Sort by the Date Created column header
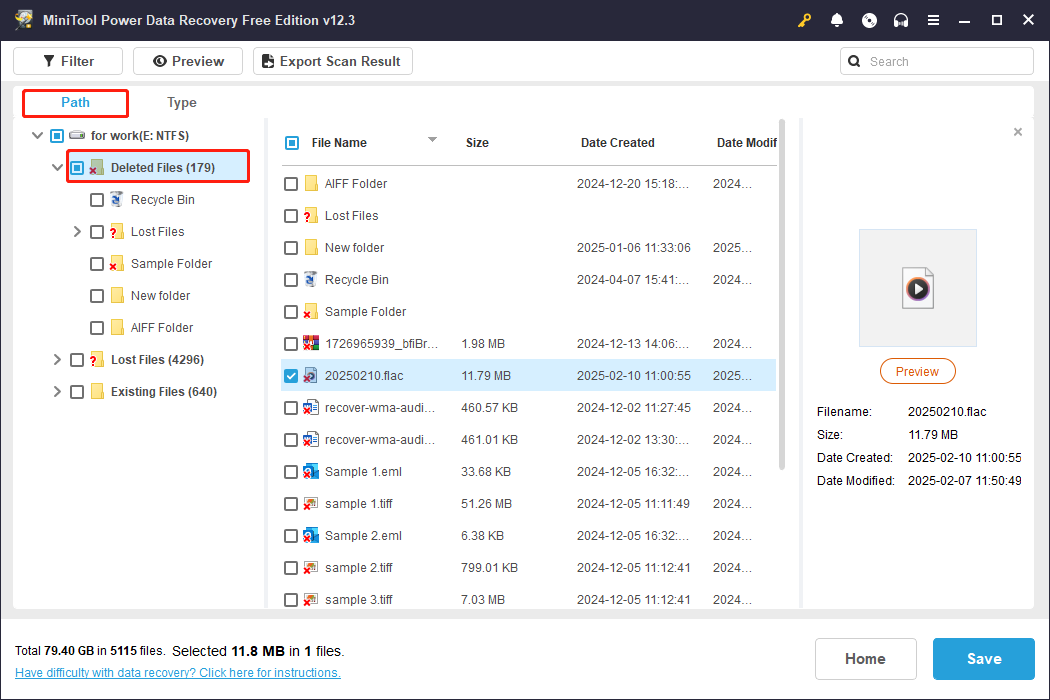 click(x=617, y=143)
